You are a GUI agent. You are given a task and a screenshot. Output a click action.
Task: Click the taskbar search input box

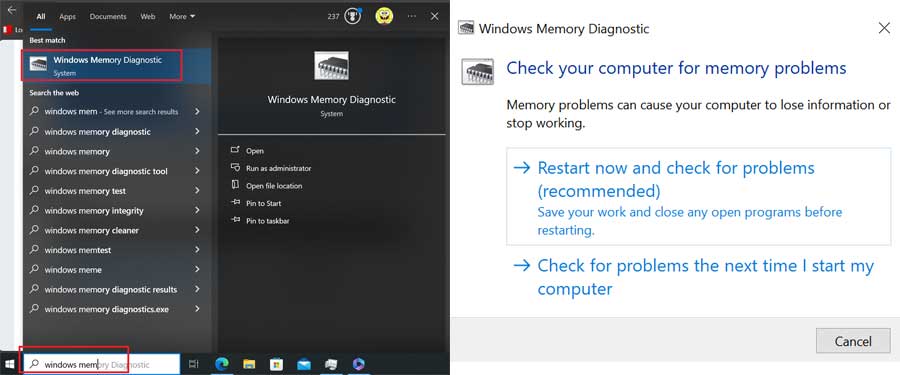point(102,364)
